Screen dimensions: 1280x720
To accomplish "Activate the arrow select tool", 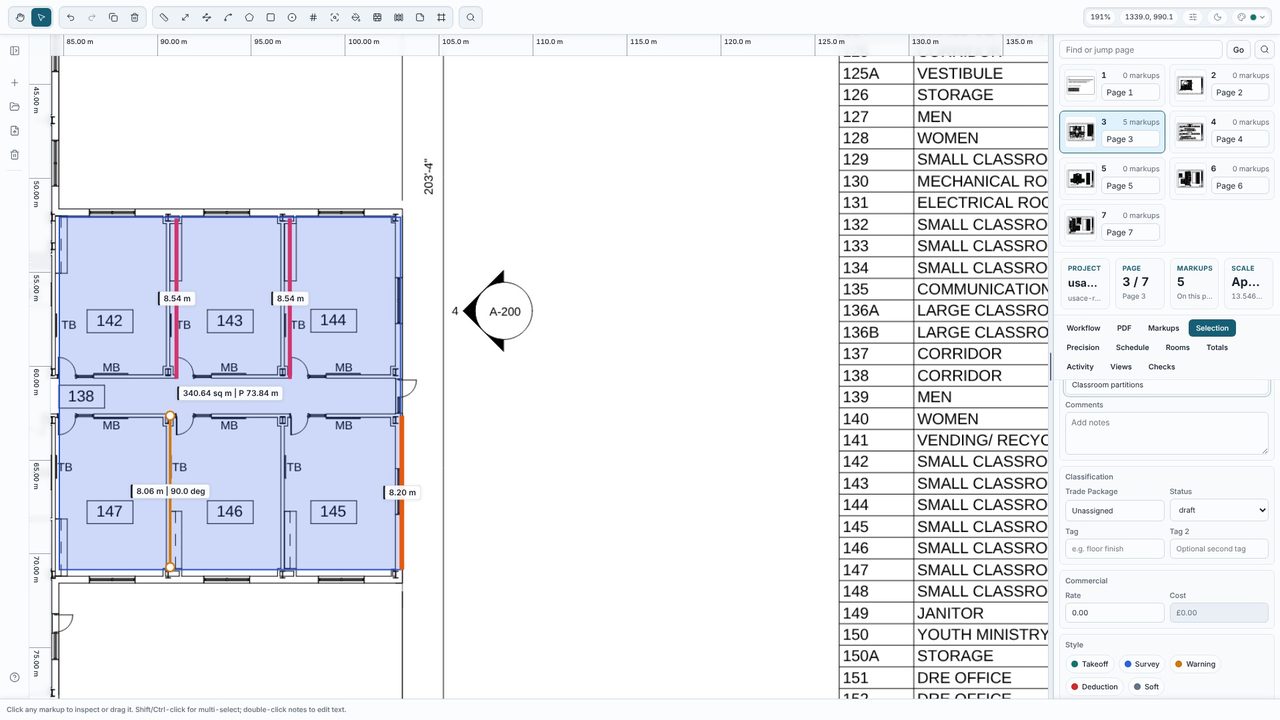I will click(x=41, y=17).
